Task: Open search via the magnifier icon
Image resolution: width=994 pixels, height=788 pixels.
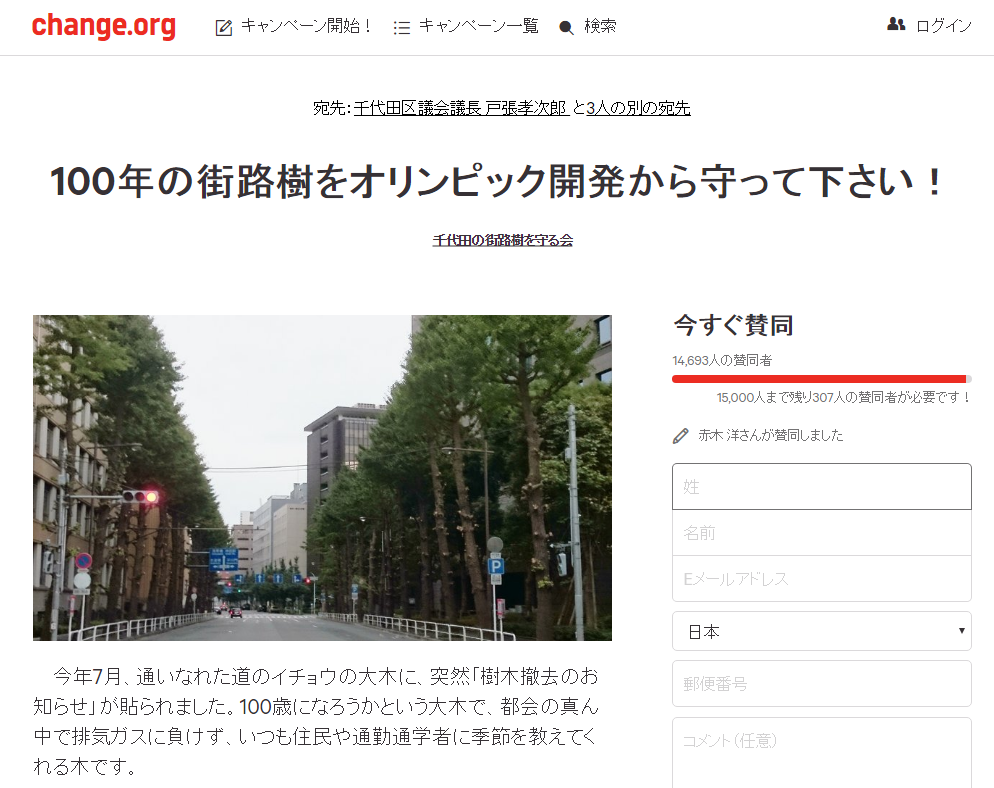Action: (566, 27)
